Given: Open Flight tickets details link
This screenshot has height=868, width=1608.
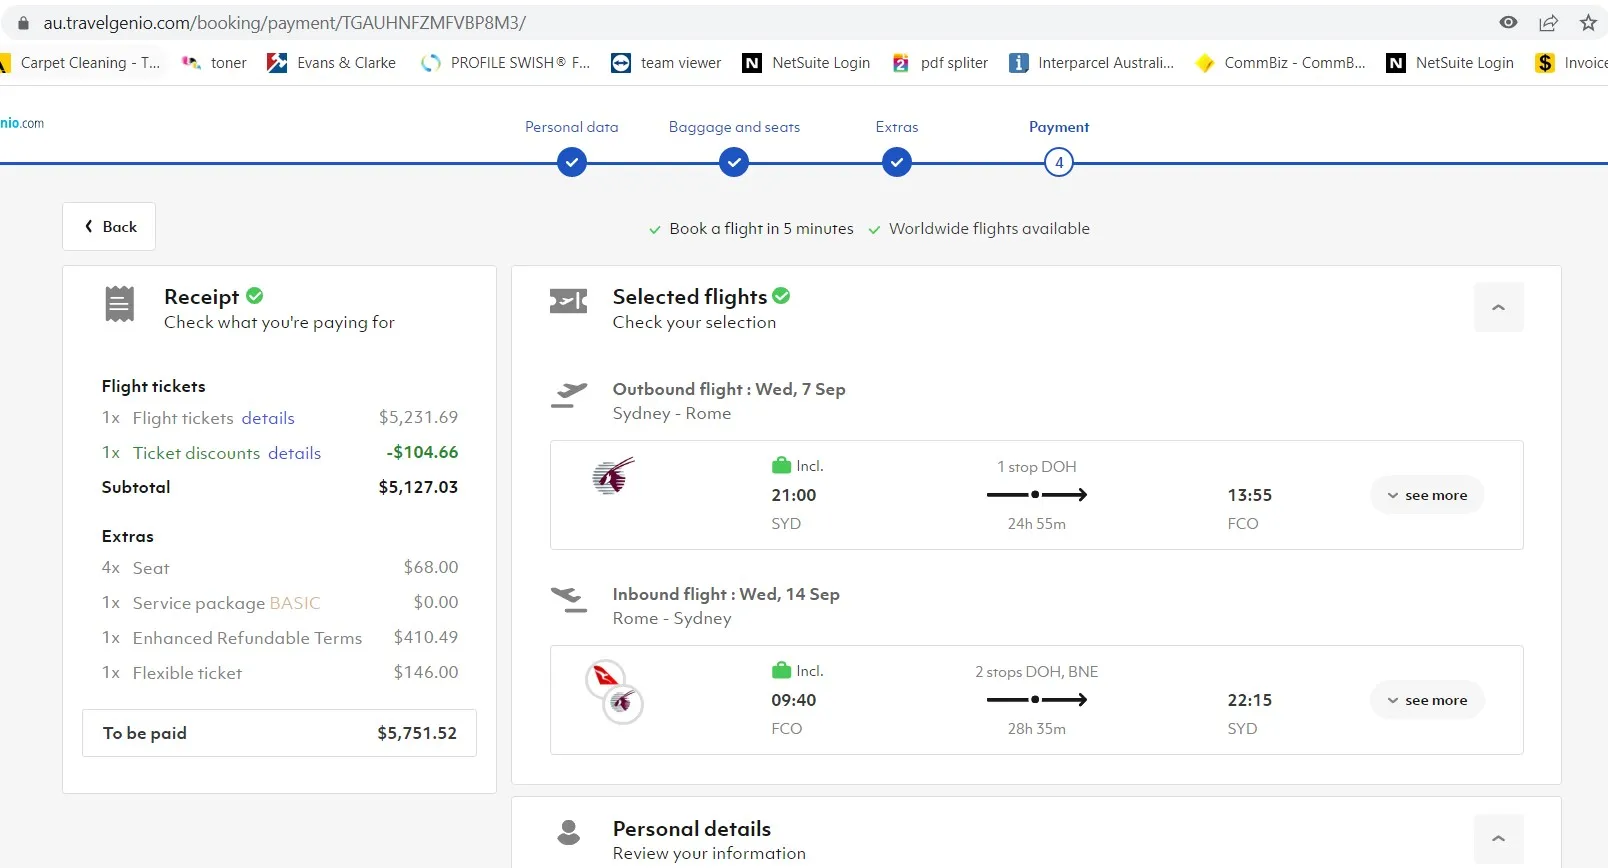Looking at the screenshot, I should point(268,418).
